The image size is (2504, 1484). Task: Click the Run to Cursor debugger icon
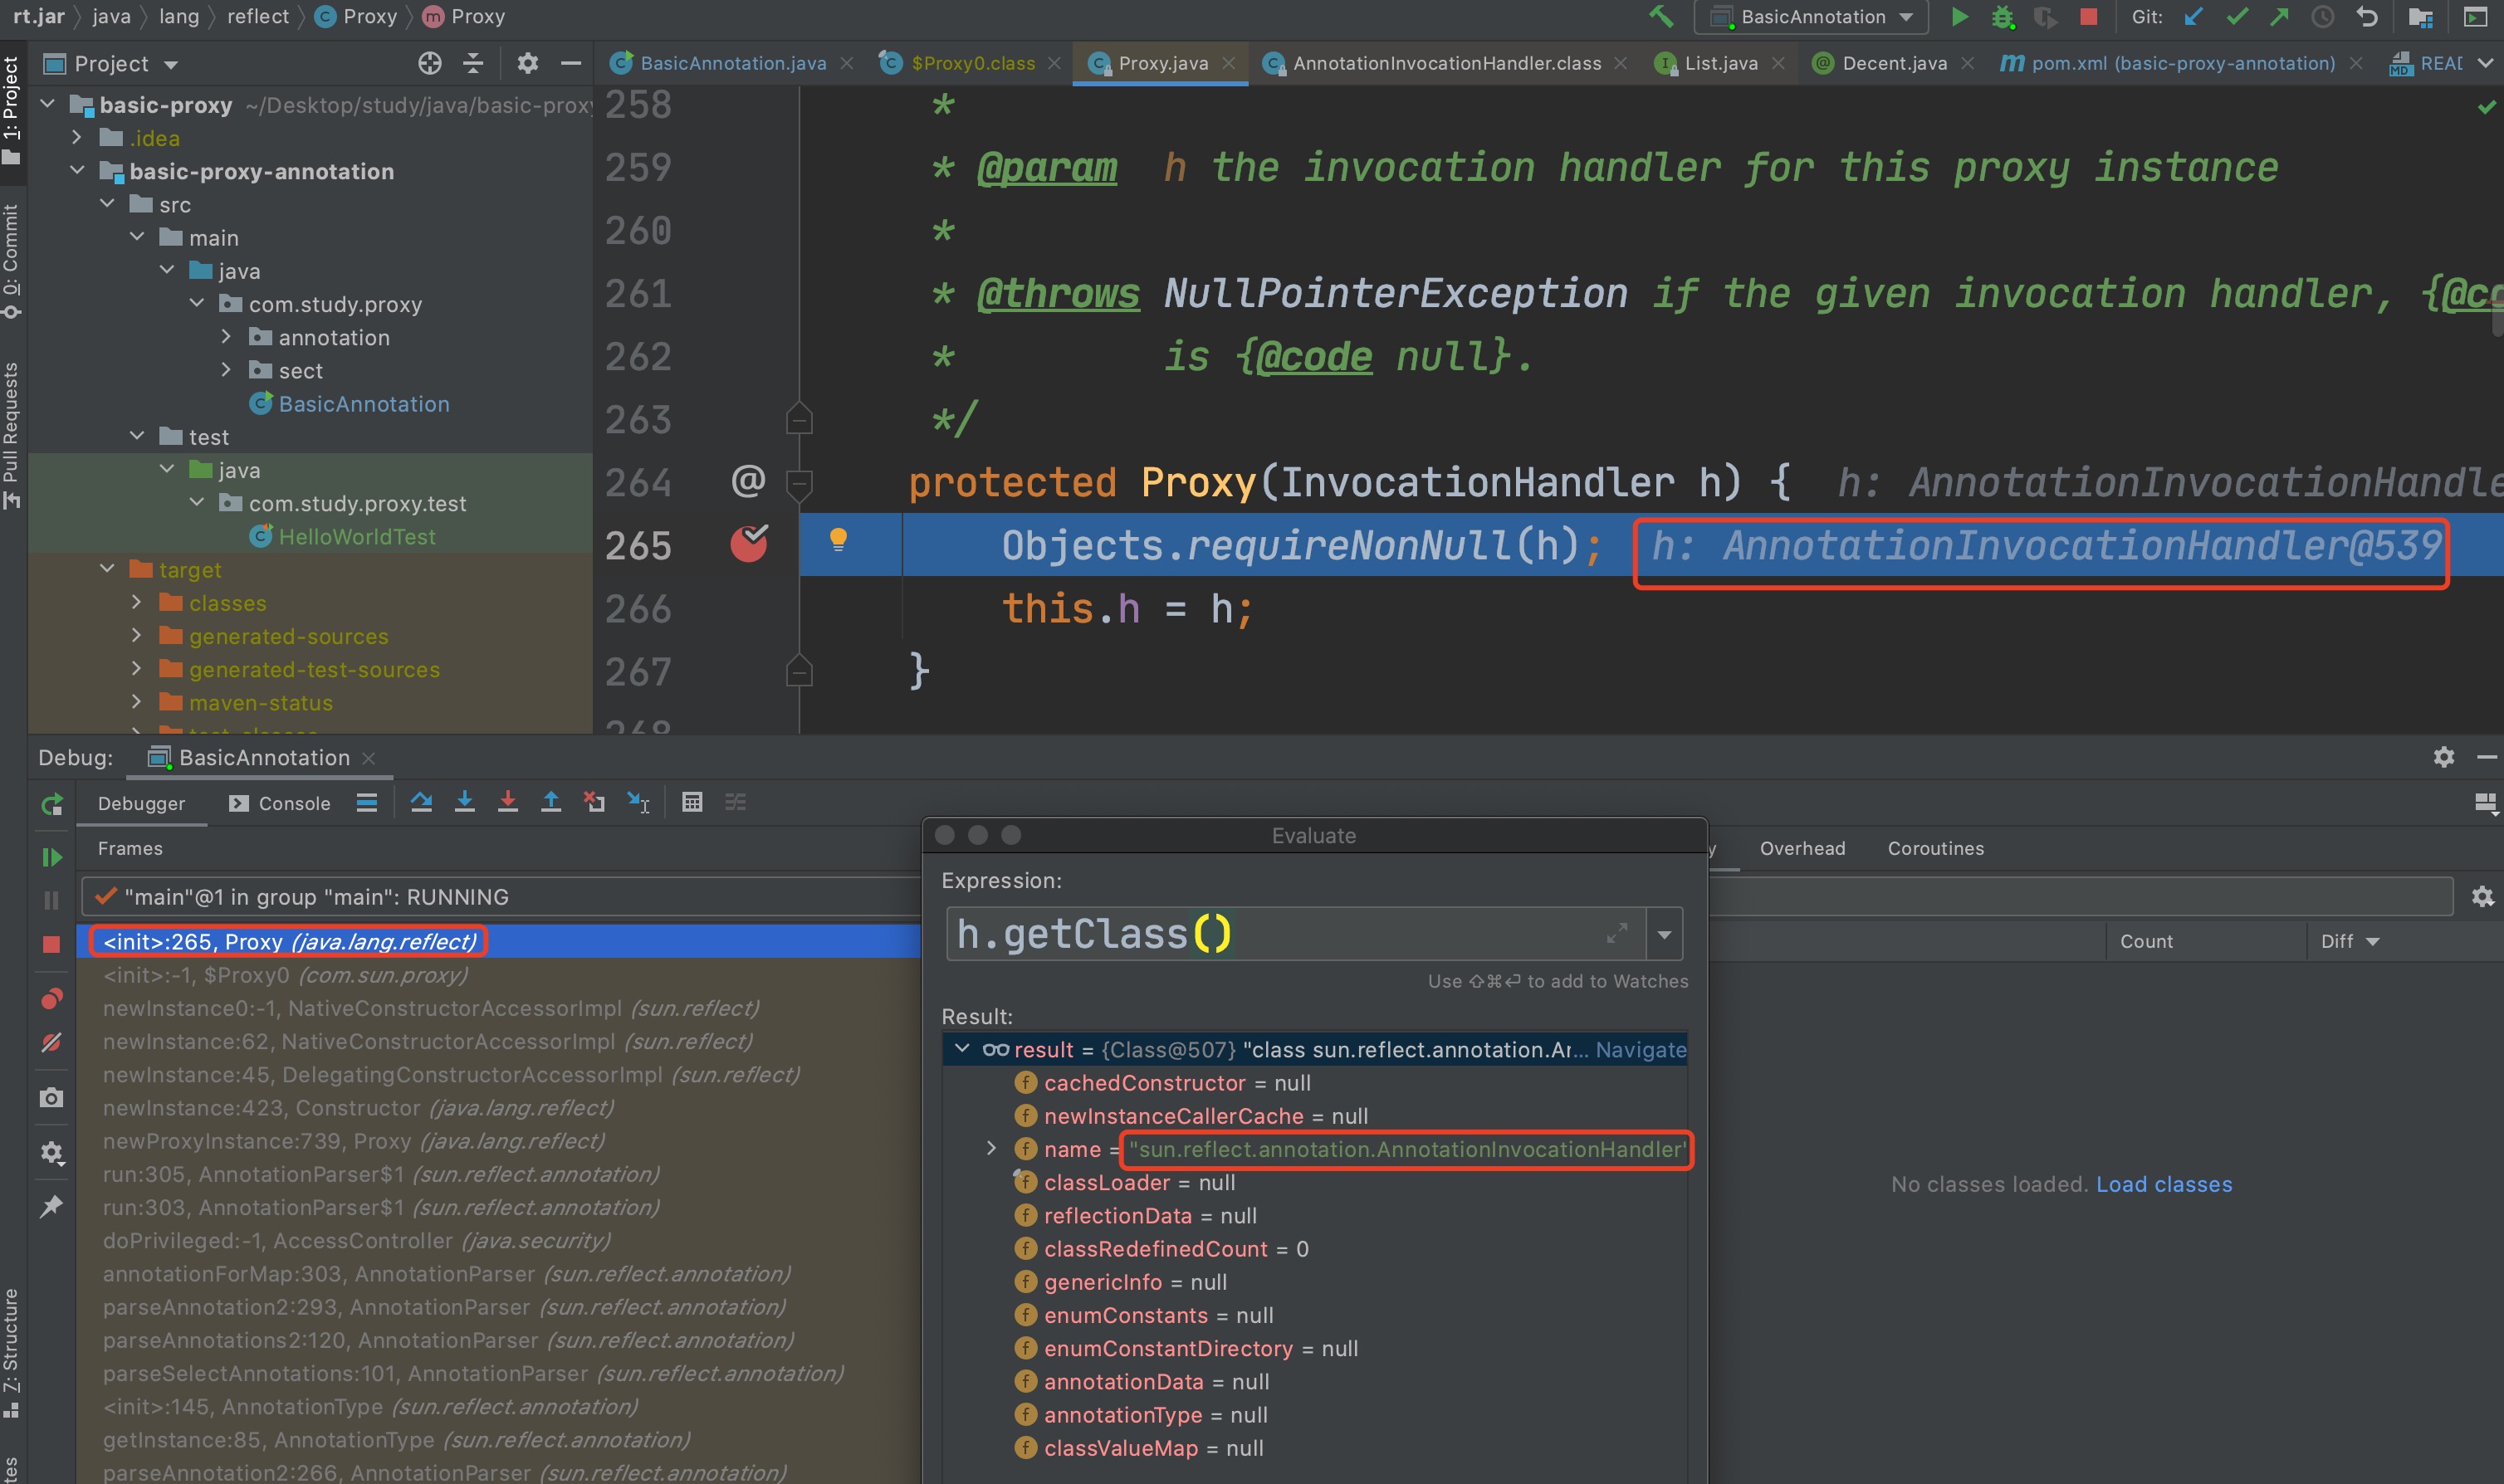[637, 802]
